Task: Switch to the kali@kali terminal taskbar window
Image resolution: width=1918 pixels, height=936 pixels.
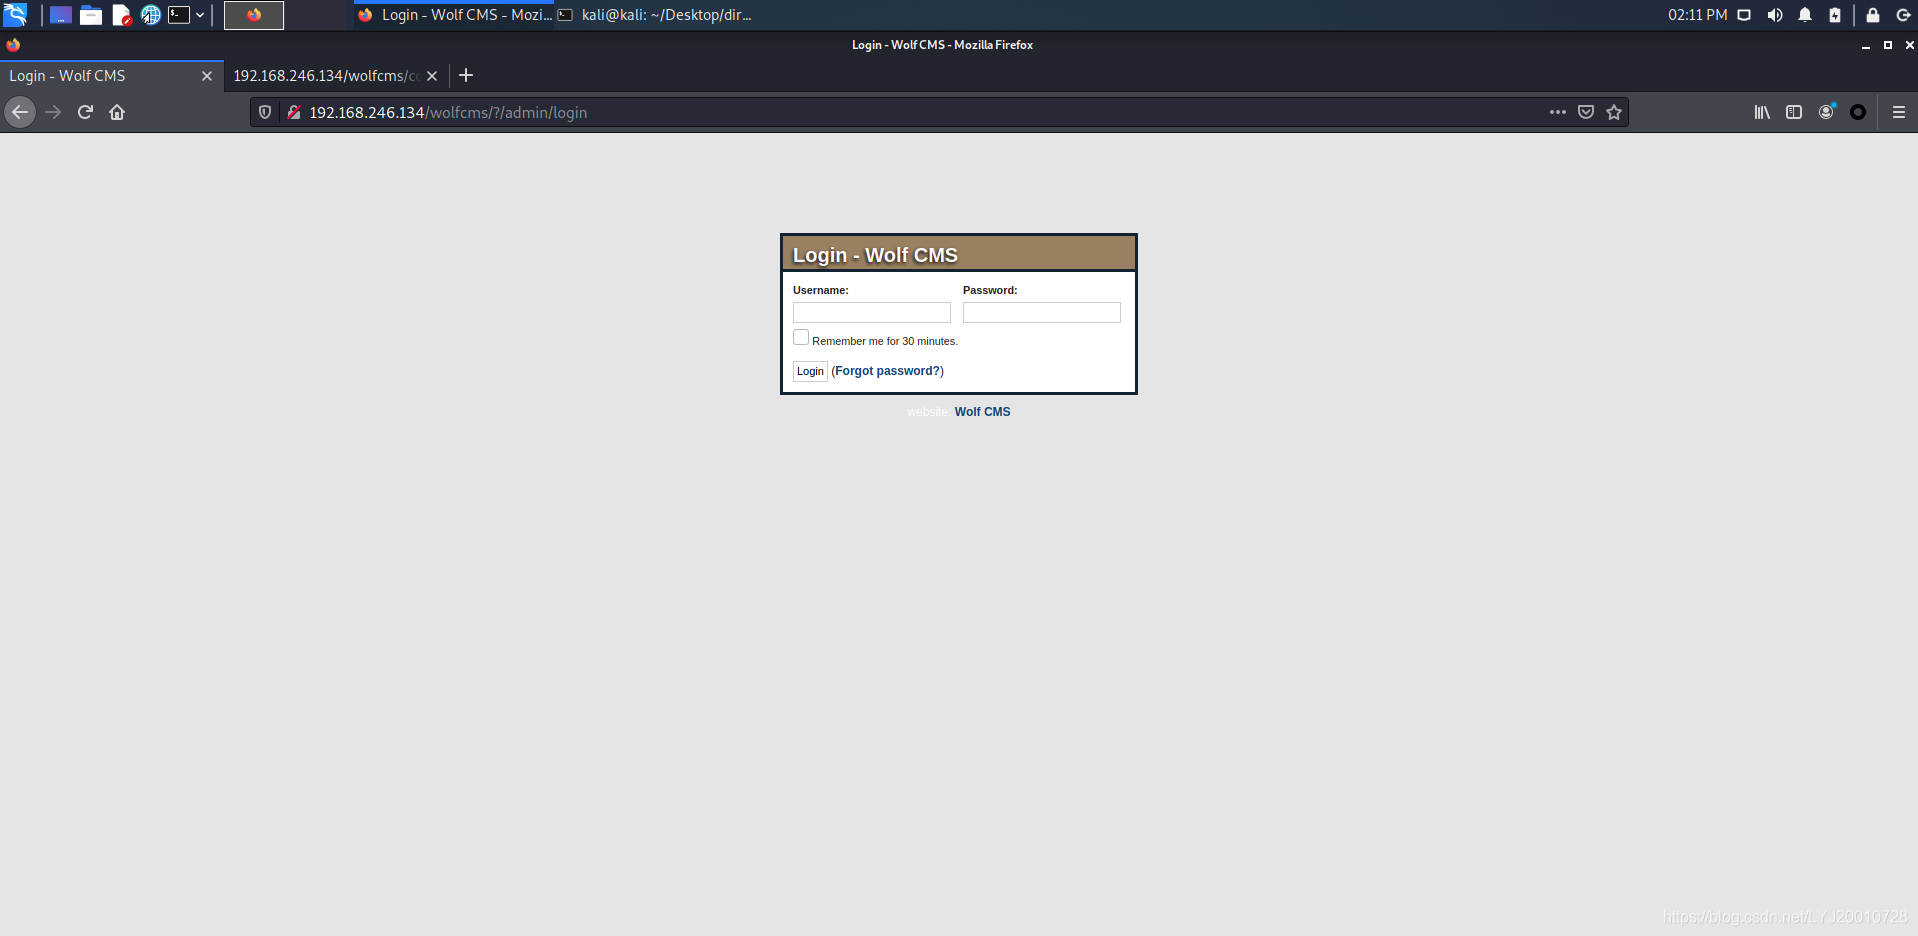Action: tap(655, 15)
